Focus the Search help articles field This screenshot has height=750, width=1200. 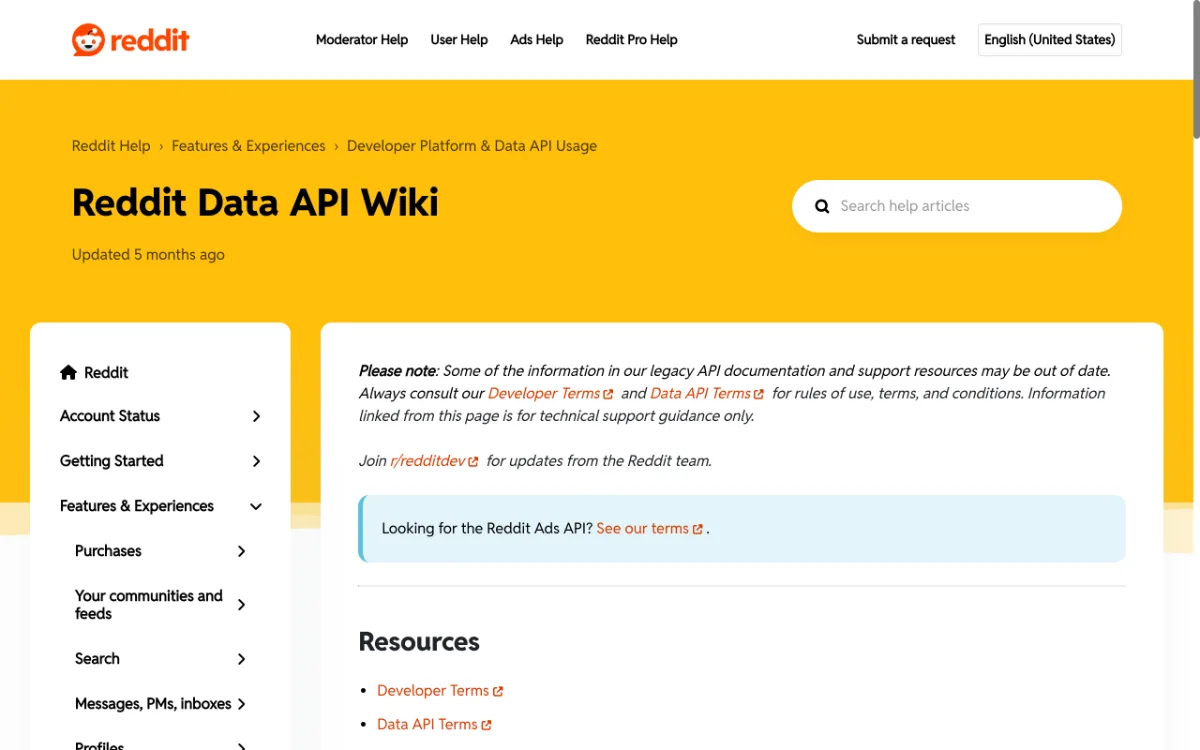pyautogui.click(x=957, y=206)
